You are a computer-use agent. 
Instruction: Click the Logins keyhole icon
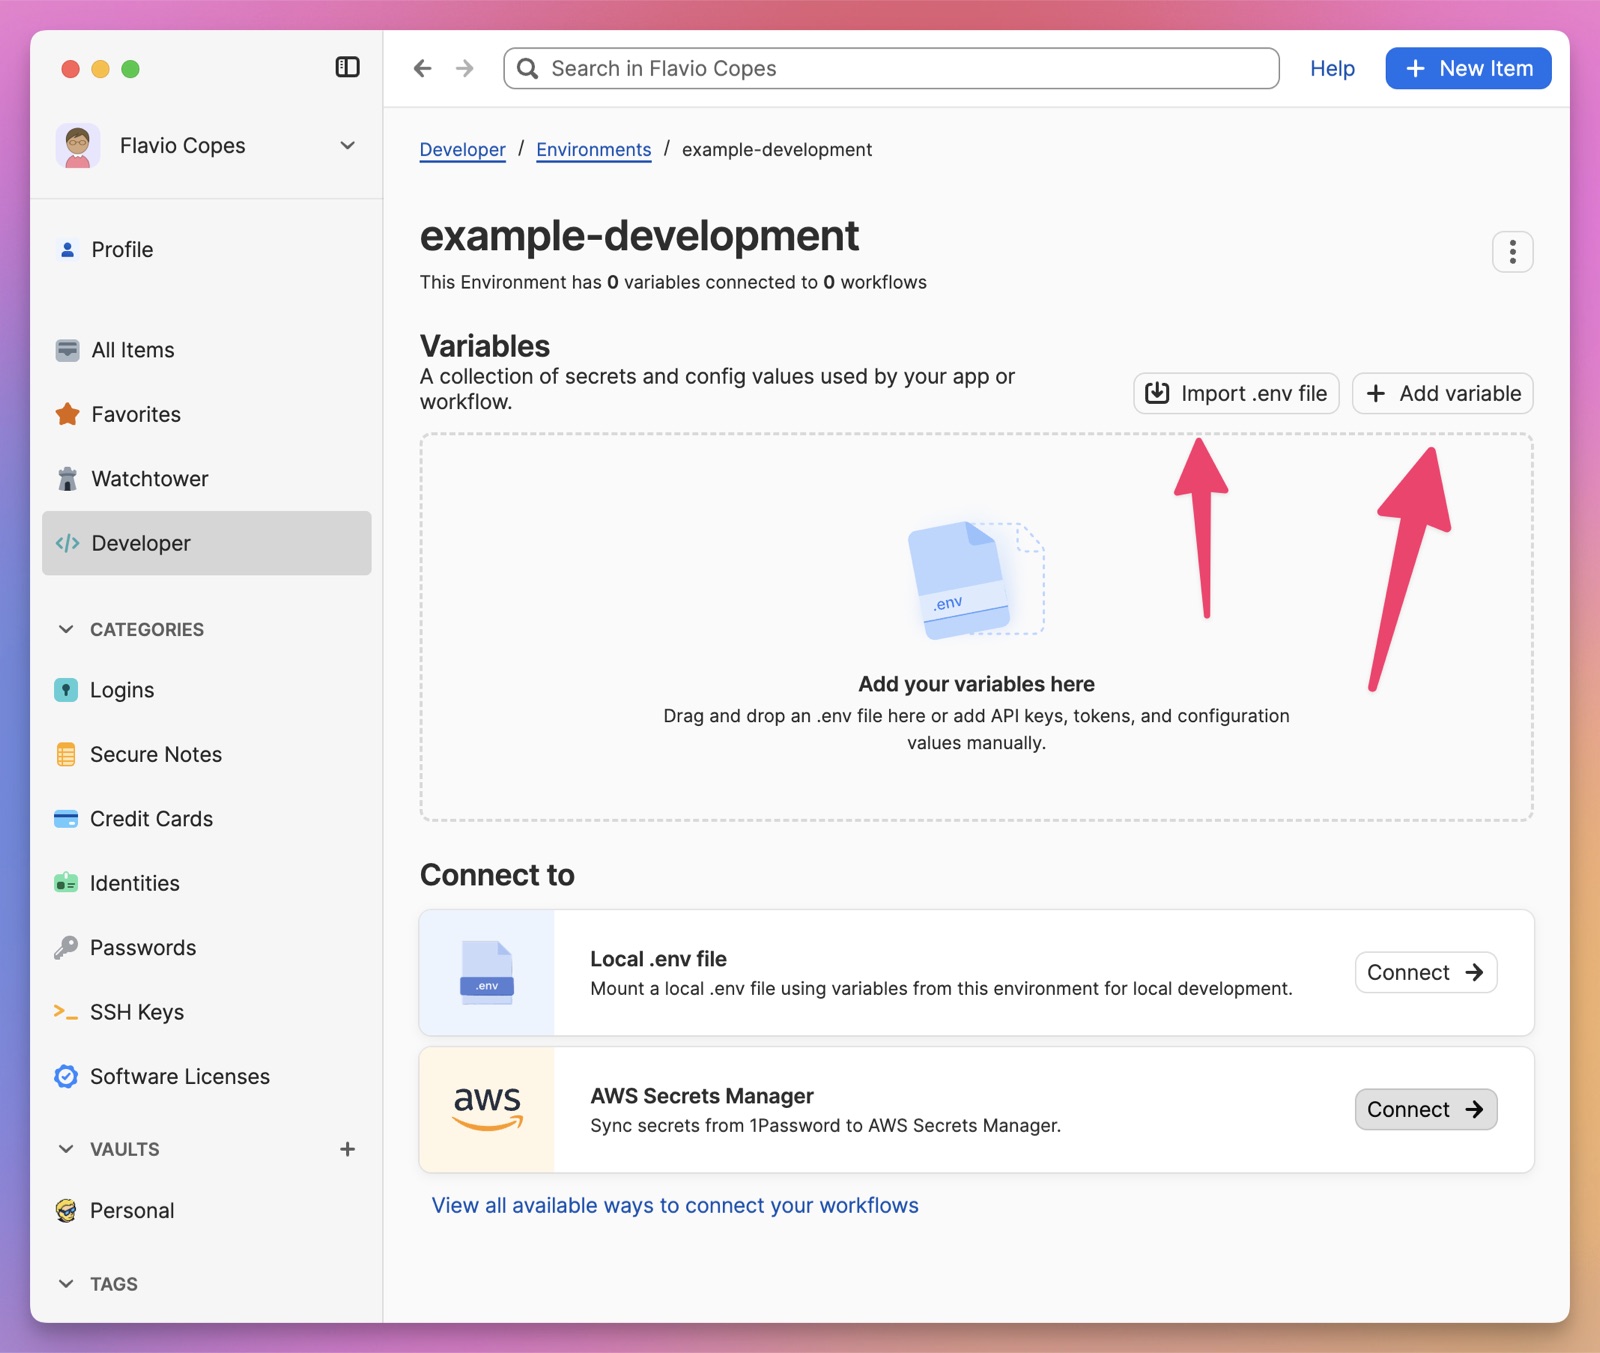tap(66, 690)
